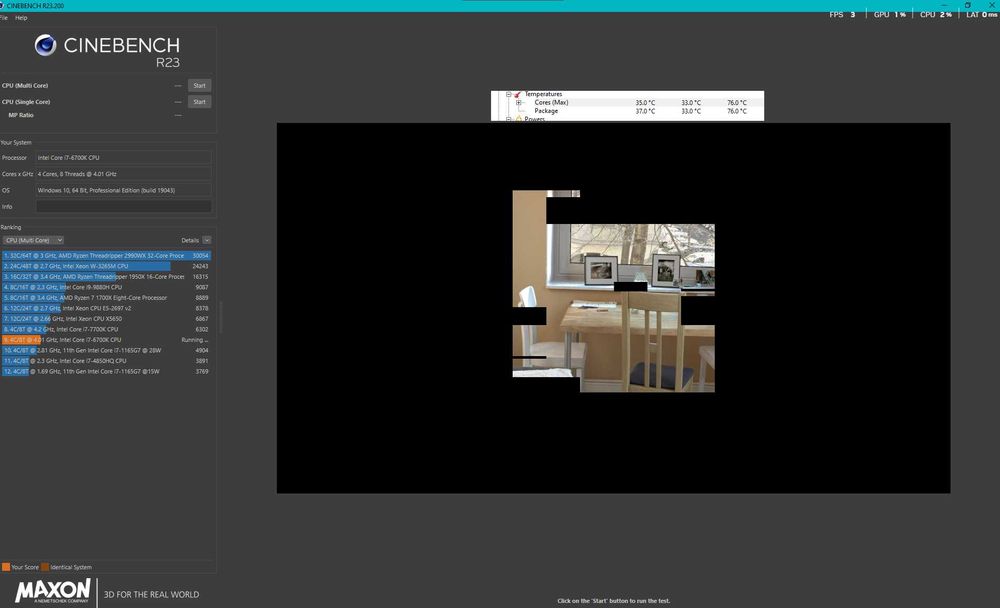Click the Cores x GHz value field

(x=124, y=174)
